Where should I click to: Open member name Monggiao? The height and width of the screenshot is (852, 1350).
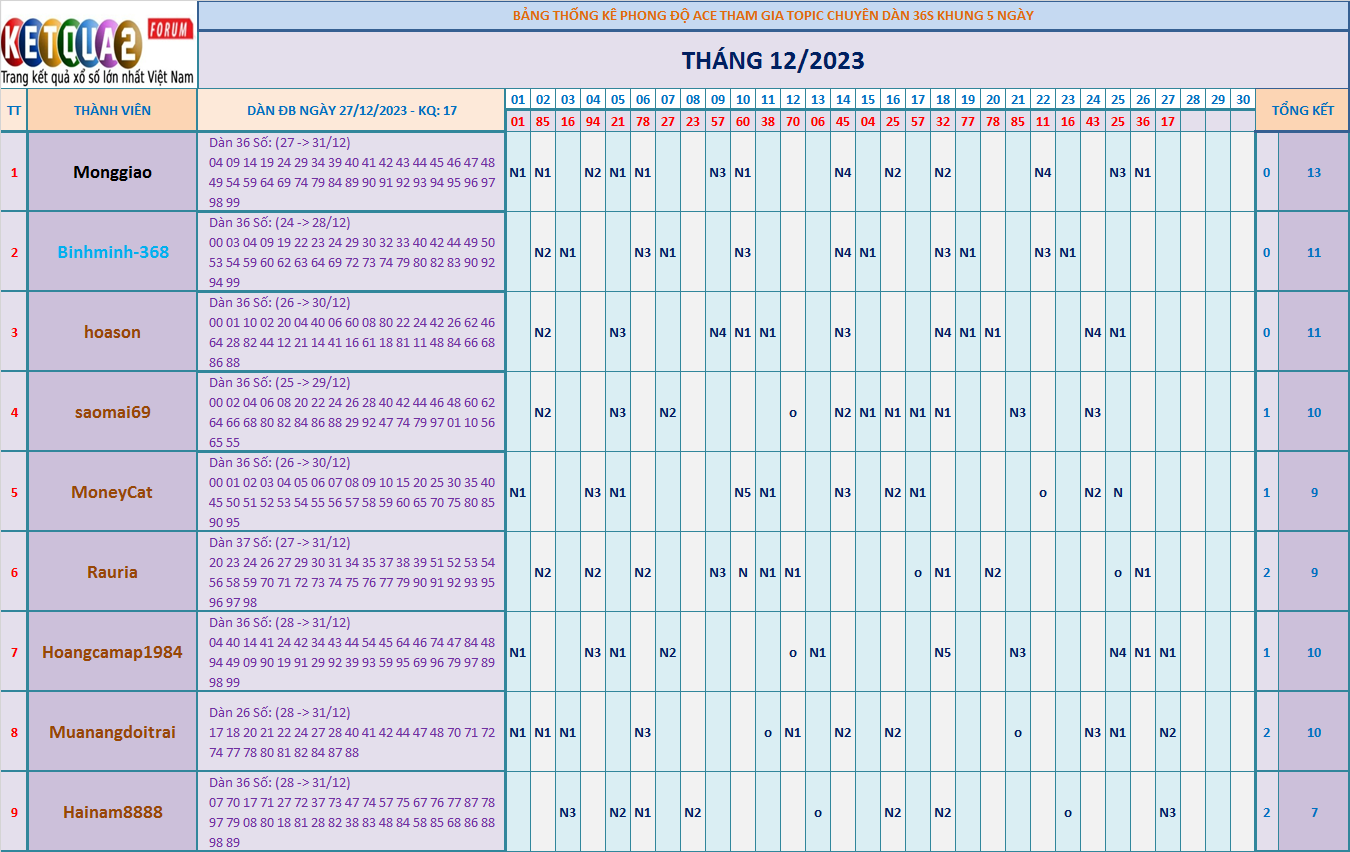112,172
